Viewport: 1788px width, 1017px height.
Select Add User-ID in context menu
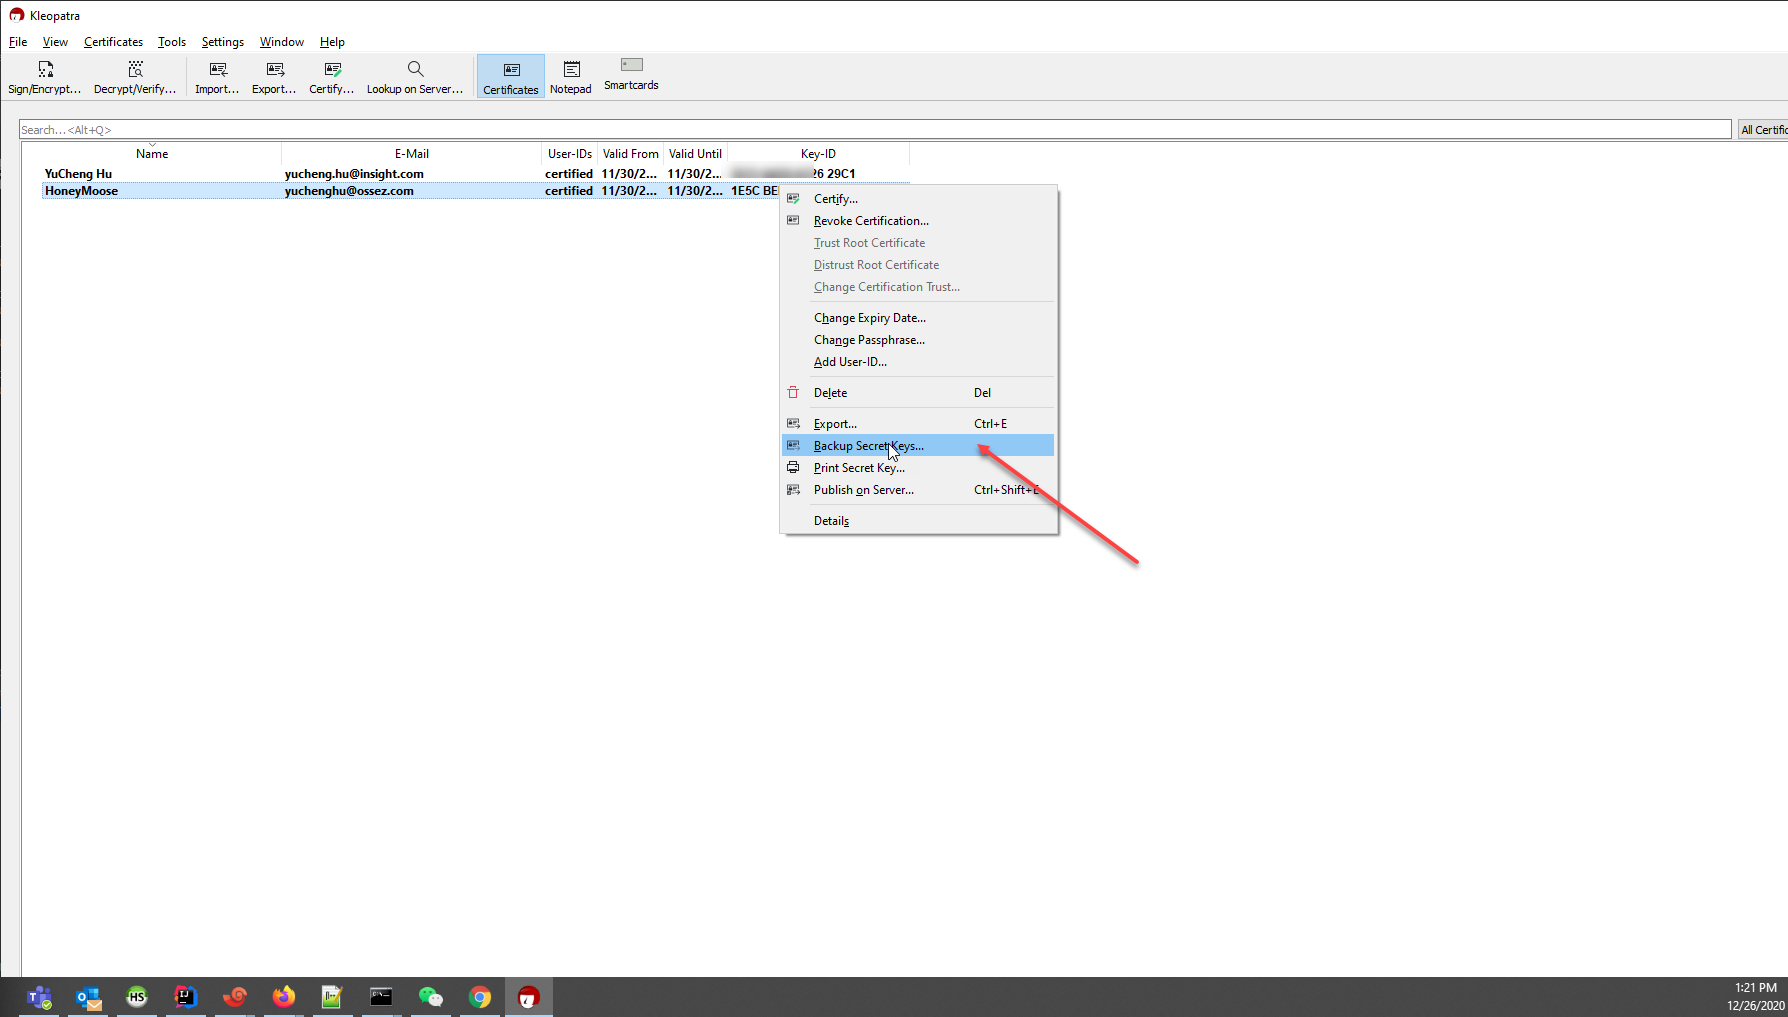pos(917,362)
